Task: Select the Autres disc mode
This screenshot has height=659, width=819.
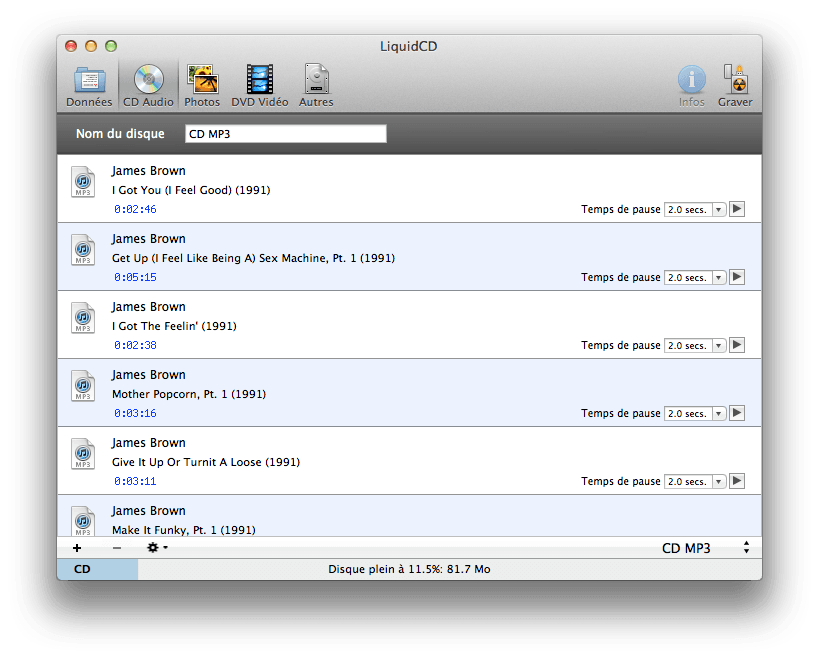Action: [x=316, y=84]
